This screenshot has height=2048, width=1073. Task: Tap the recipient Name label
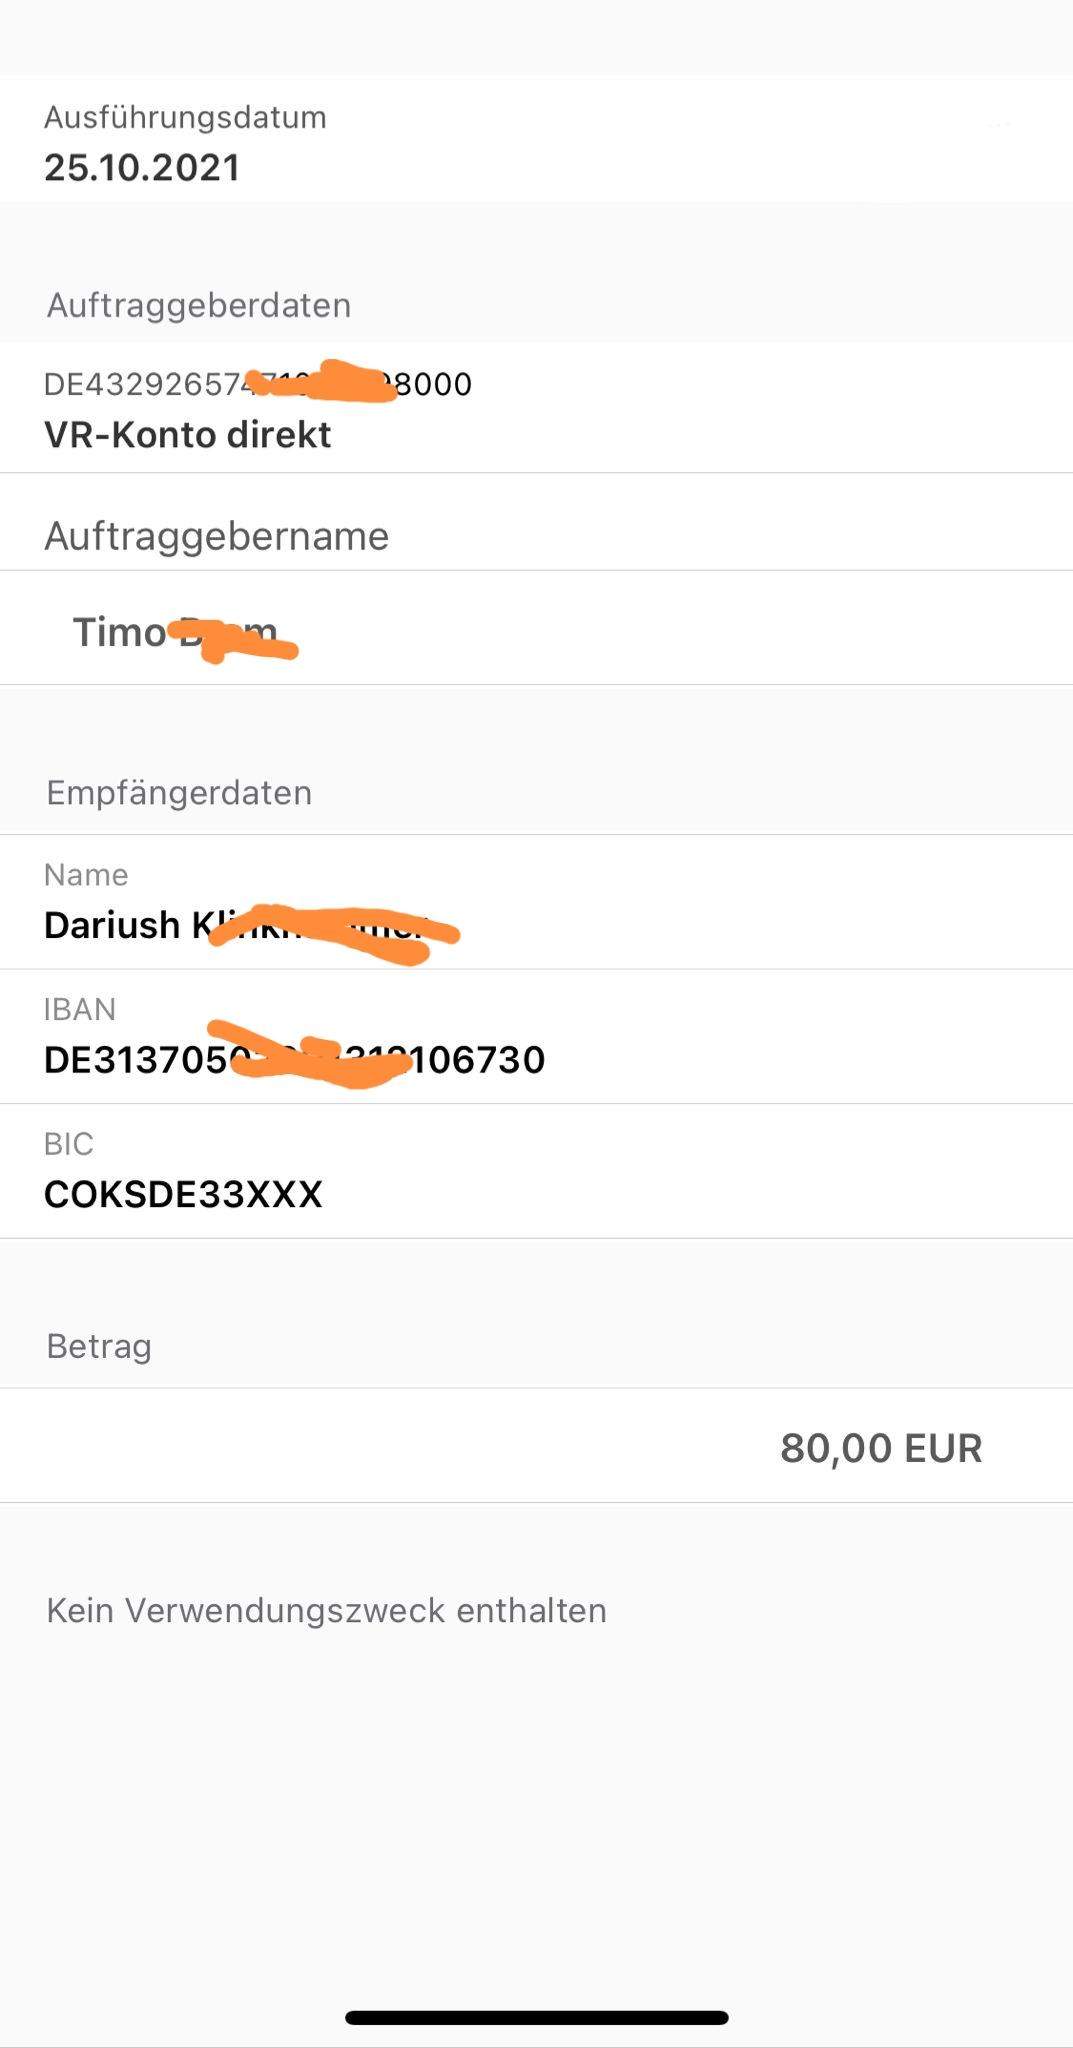[x=86, y=875]
